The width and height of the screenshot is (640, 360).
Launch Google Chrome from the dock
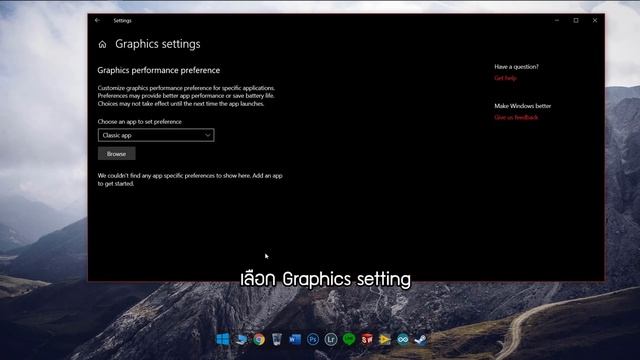[x=259, y=339]
